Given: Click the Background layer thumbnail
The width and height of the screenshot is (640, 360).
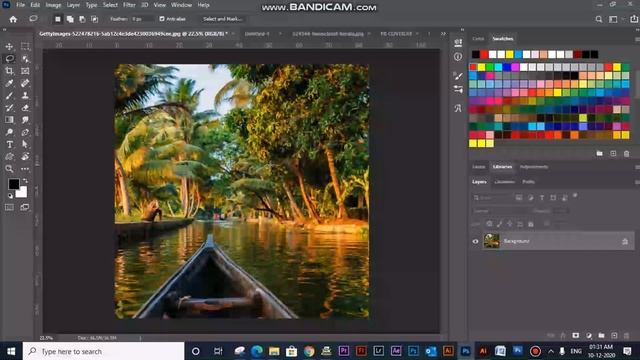Looking at the screenshot, I should point(491,241).
